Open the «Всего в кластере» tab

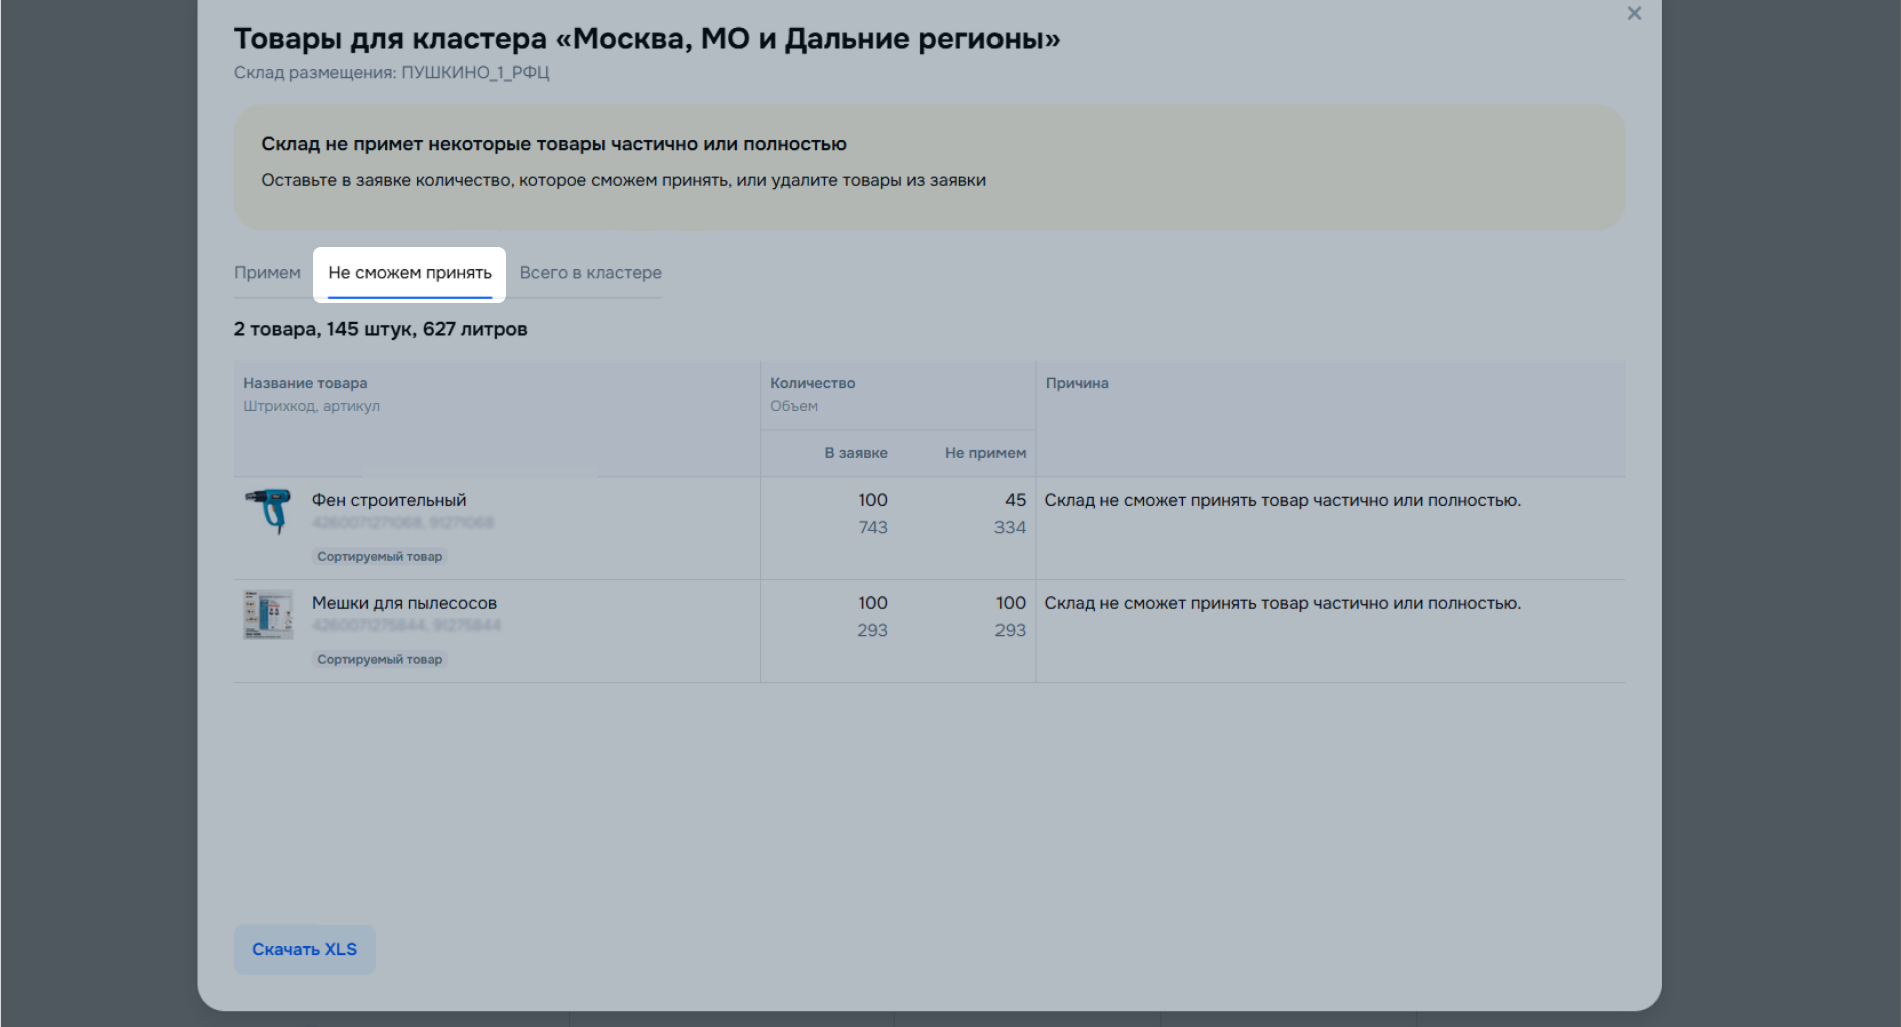590,273
